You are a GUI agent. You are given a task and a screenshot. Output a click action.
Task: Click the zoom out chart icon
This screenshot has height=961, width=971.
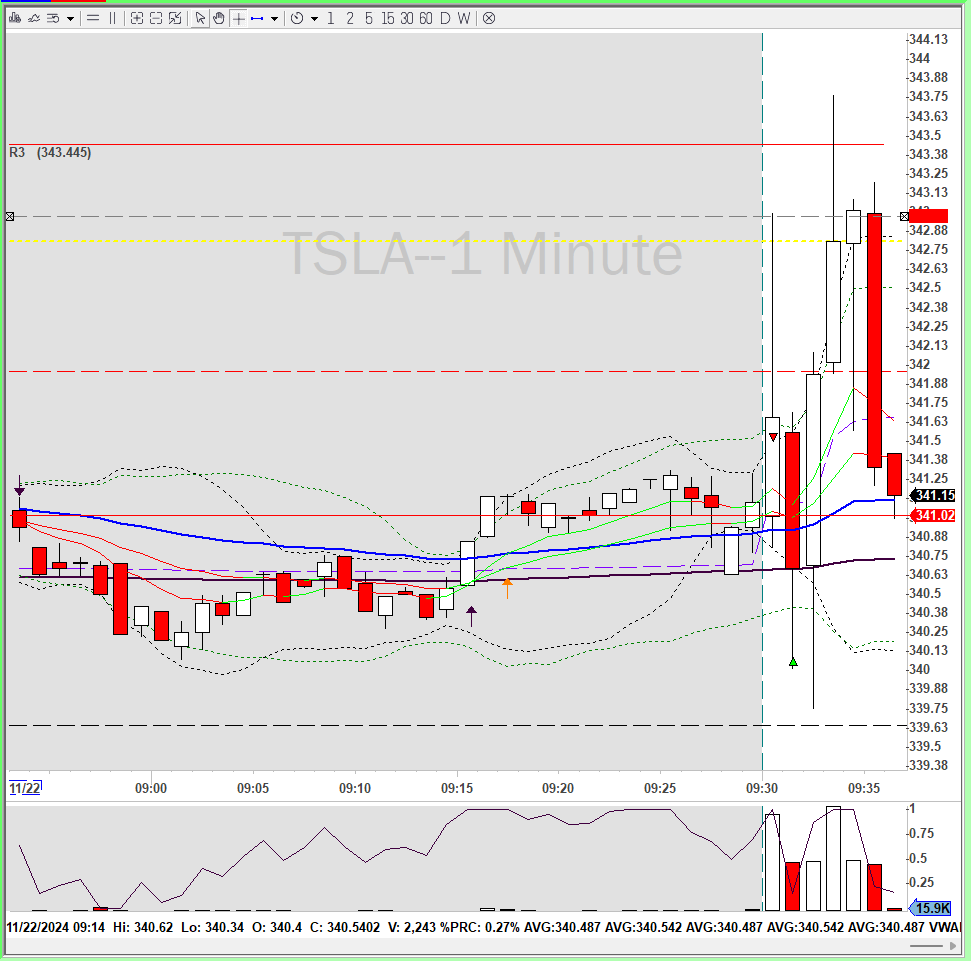click(156, 19)
